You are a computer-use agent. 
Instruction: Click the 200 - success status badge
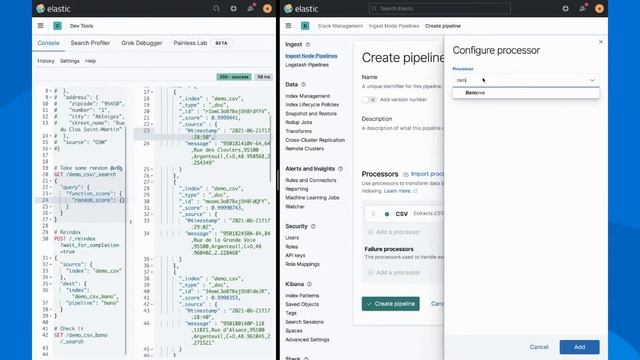click(234, 77)
